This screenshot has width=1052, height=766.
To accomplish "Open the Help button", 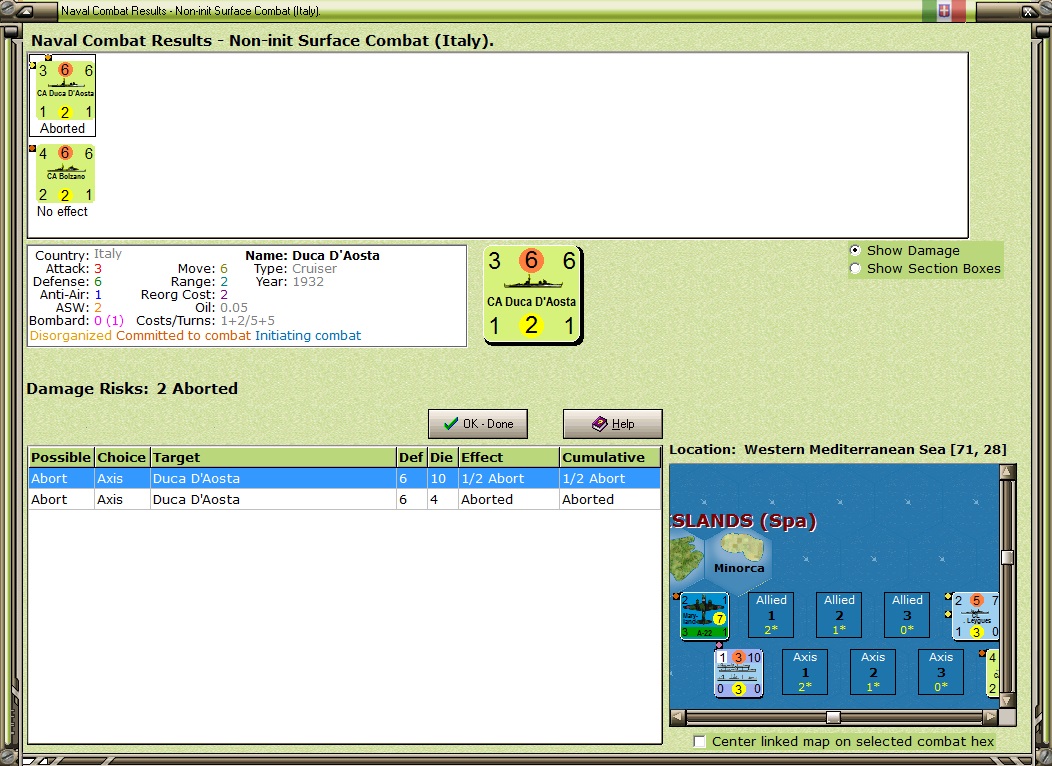I will click(x=613, y=424).
